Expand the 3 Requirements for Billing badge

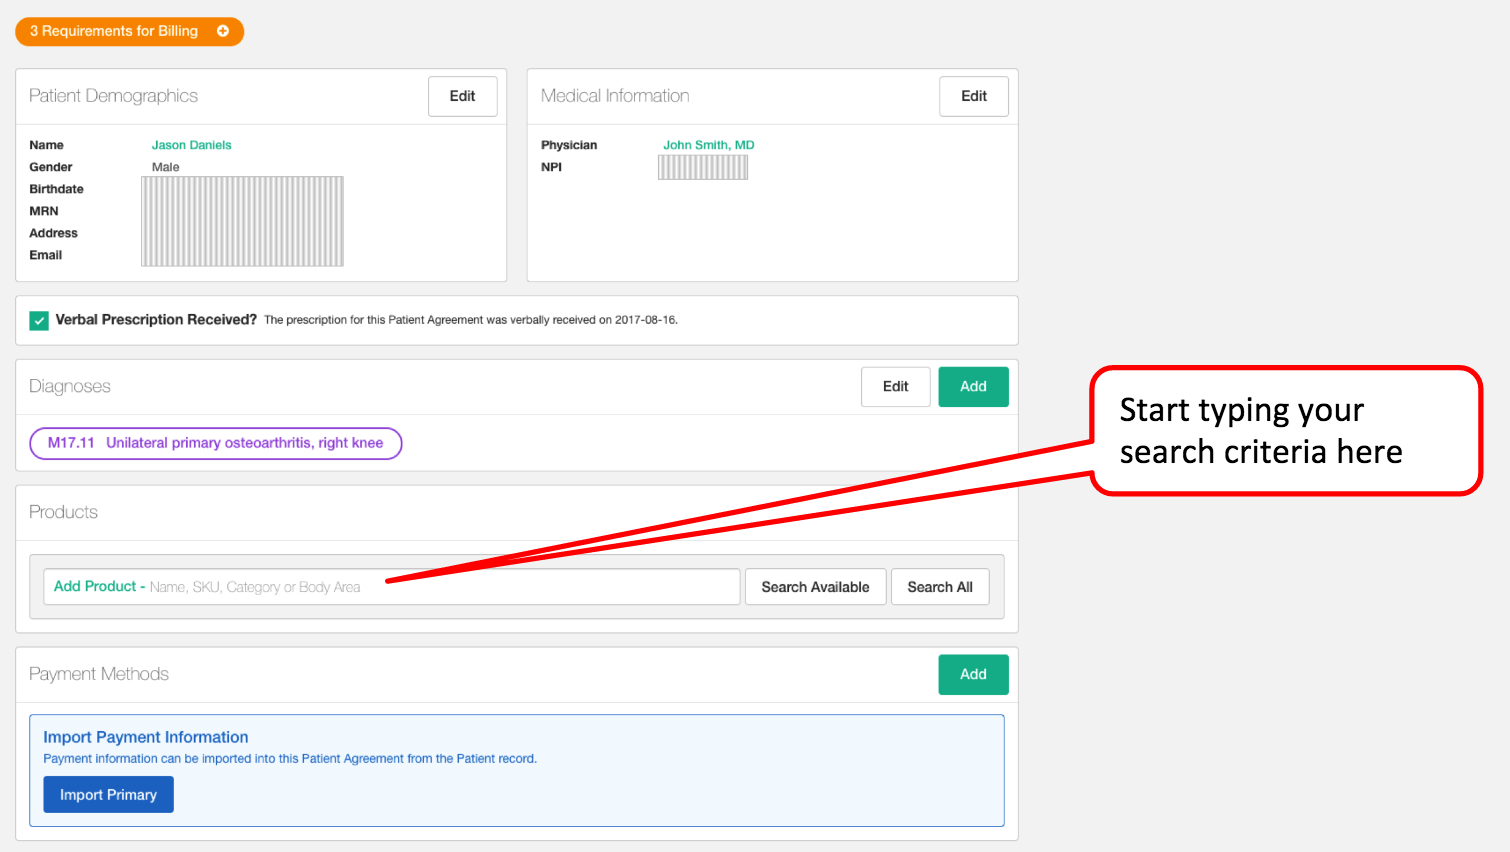pos(114,31)
